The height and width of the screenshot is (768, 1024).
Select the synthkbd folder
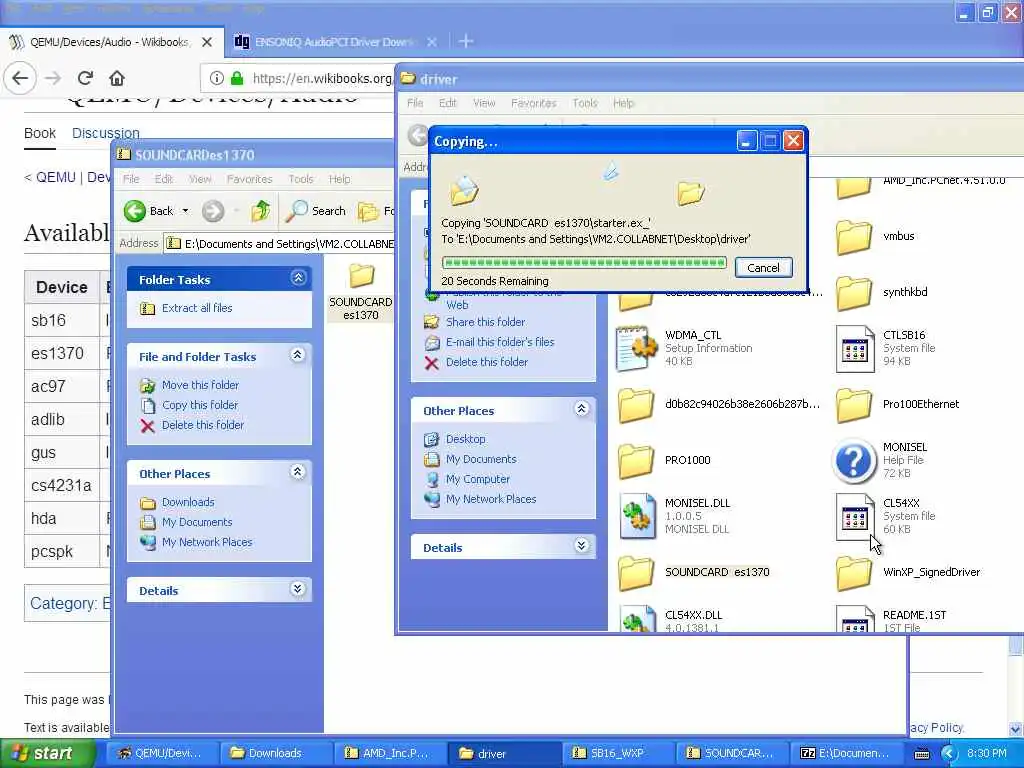click(x=882, y=292)
